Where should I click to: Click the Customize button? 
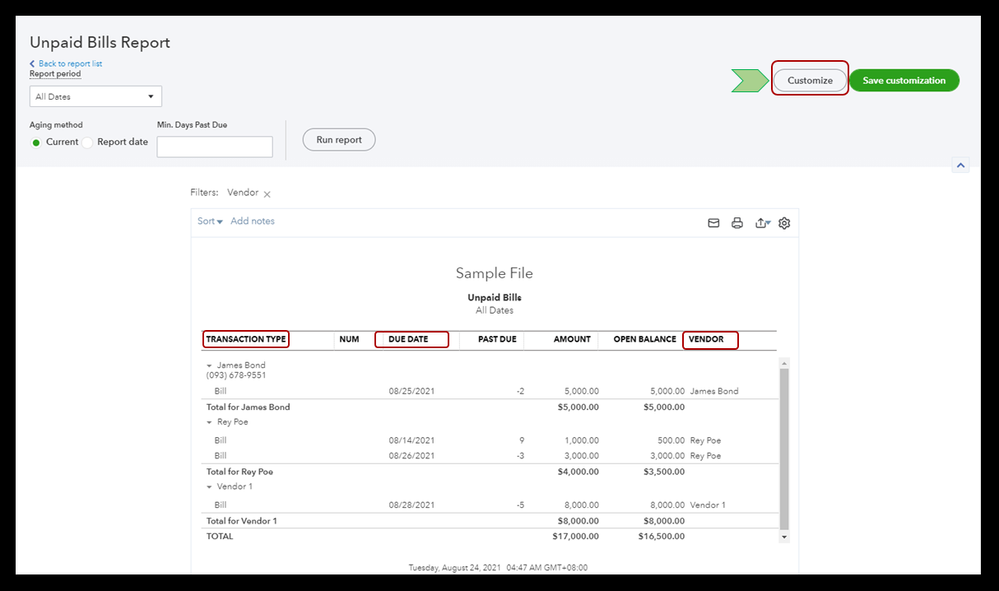[x=810, y=80]
